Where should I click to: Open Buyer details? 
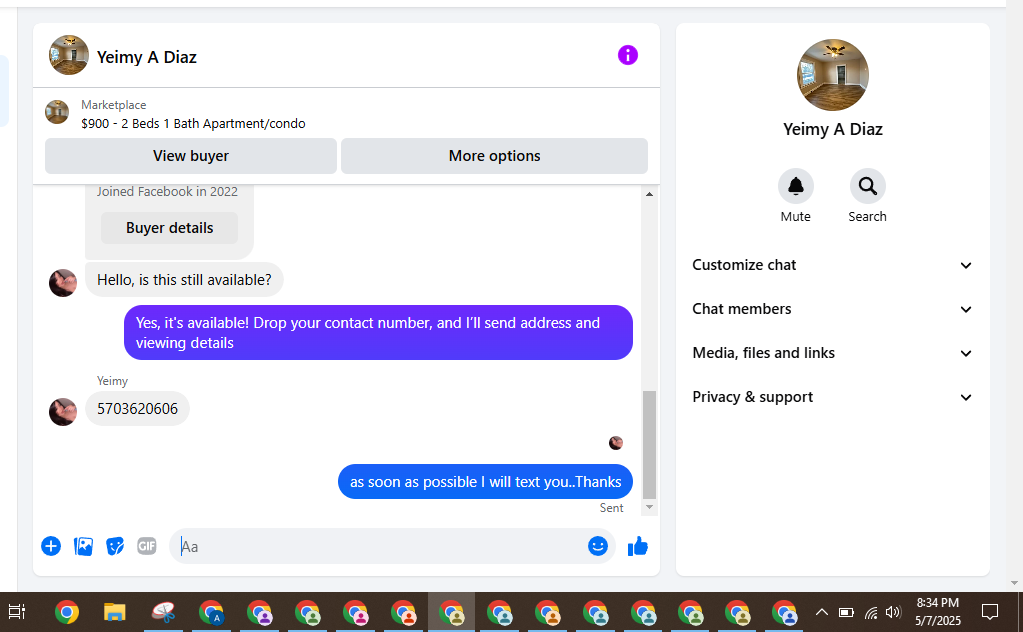[170, 228]
